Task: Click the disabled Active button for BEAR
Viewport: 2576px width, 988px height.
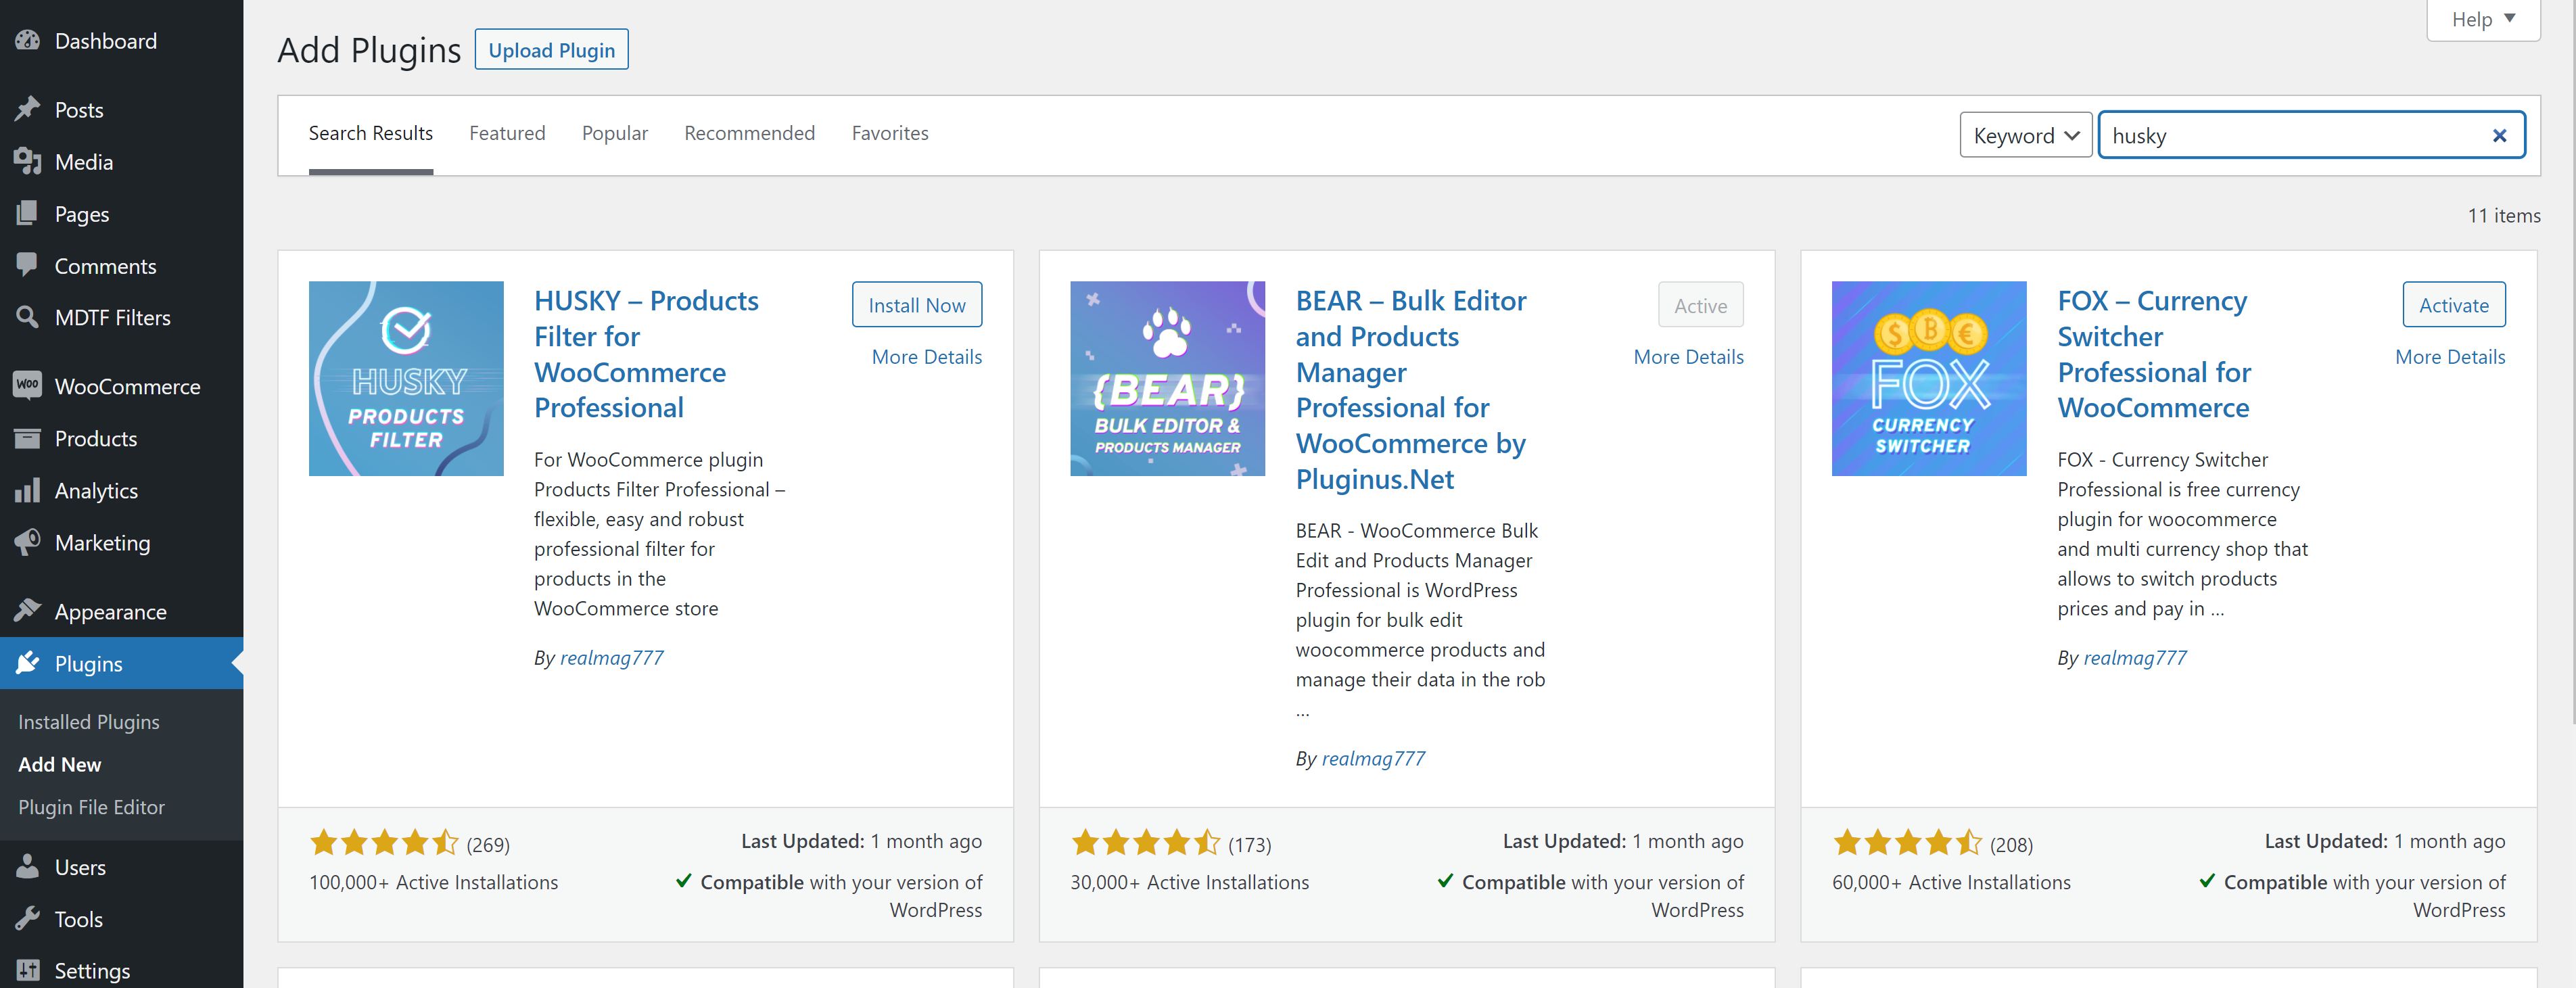Action: 1700,304
